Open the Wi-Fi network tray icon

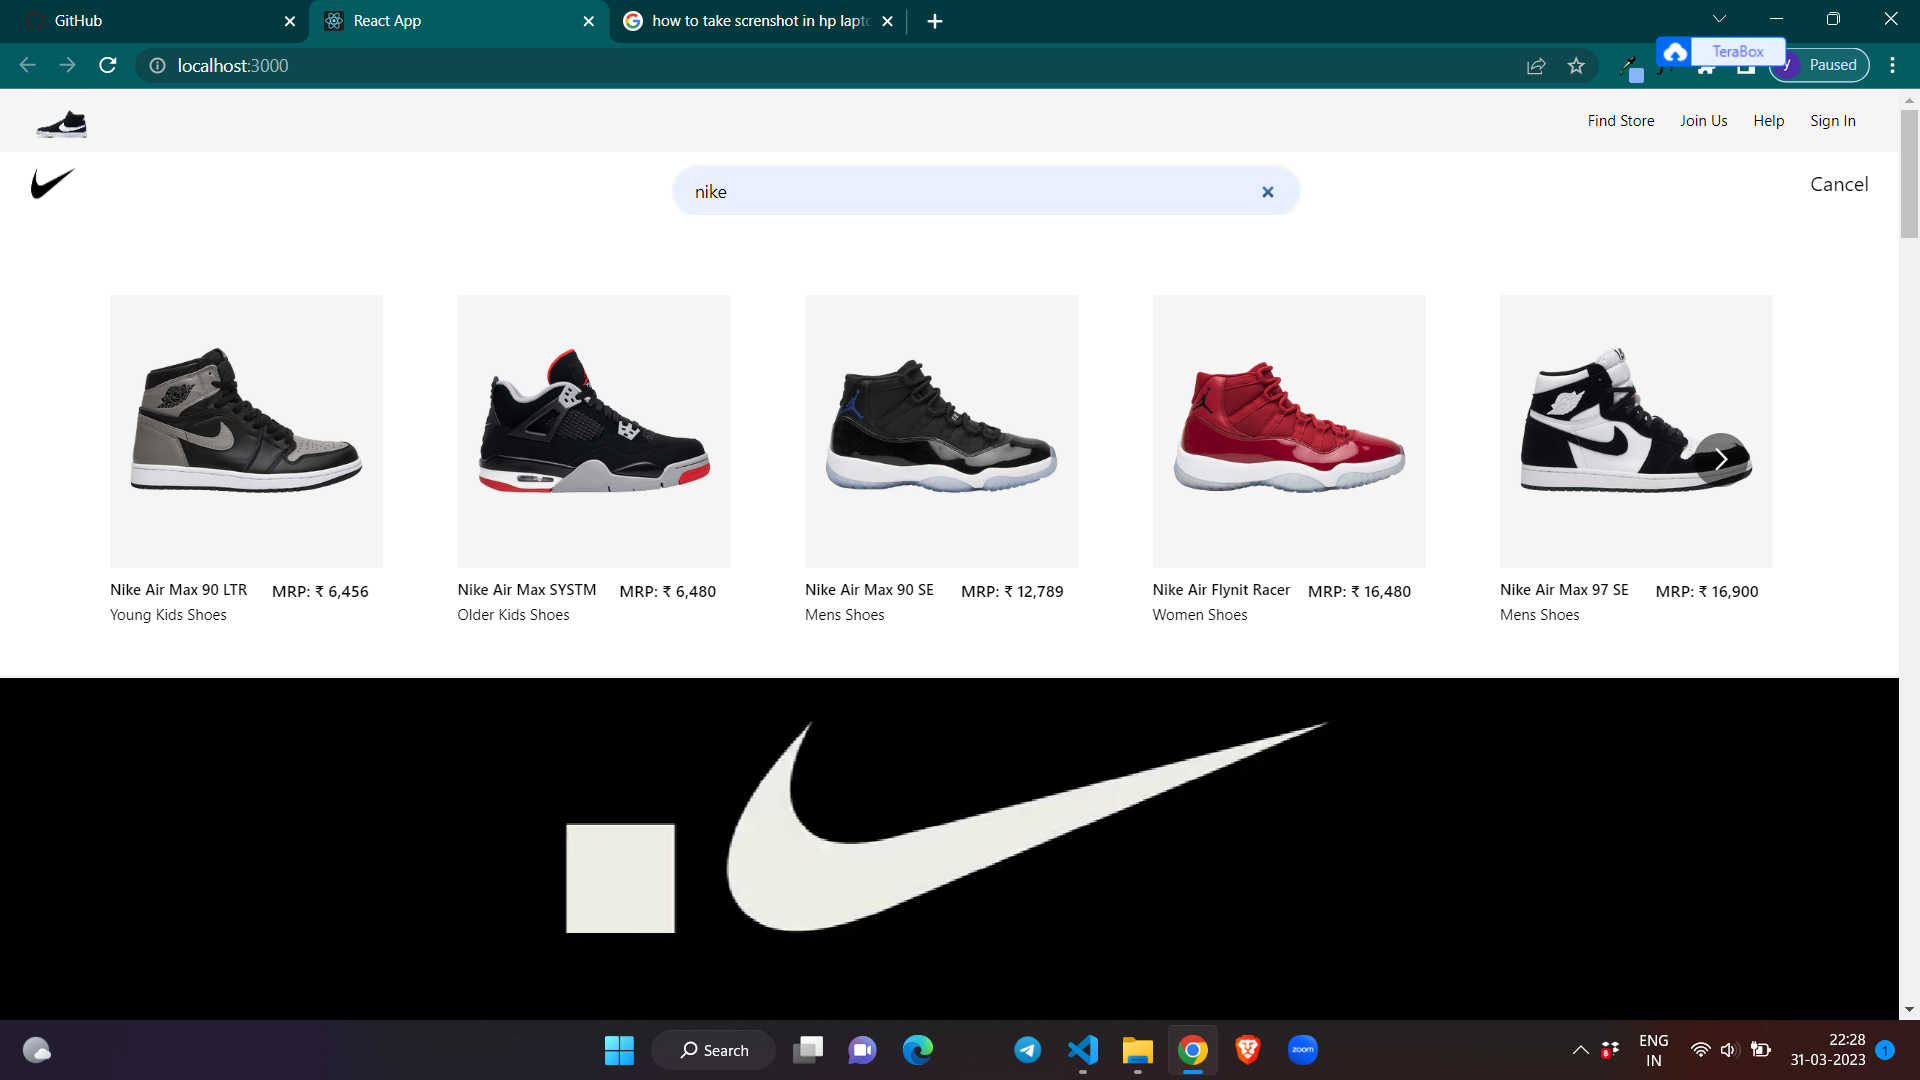point(1700,1050)
